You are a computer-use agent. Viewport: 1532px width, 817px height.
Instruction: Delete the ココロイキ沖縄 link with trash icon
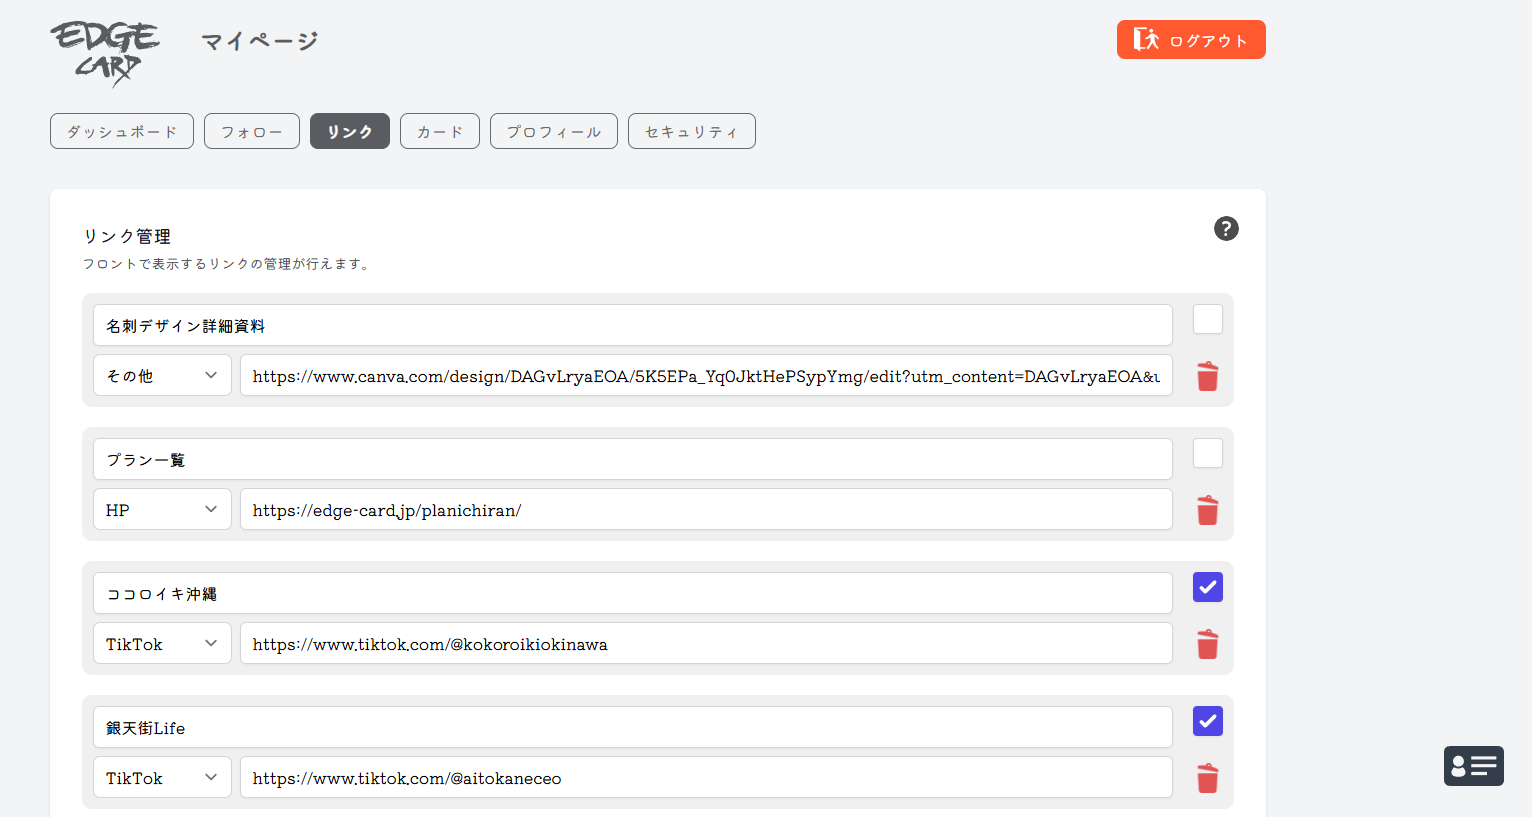[1207, 644]
